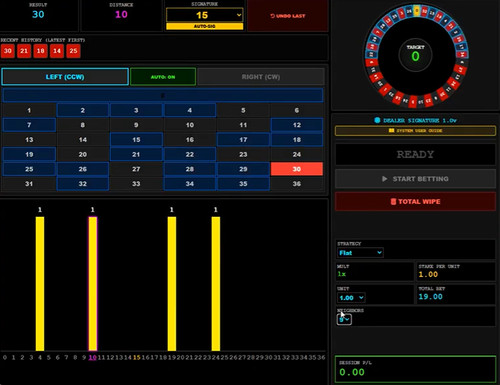Click the play icon on START BETTING
The height and width of the screenshot is (385, 500).
tap(384, 179)
